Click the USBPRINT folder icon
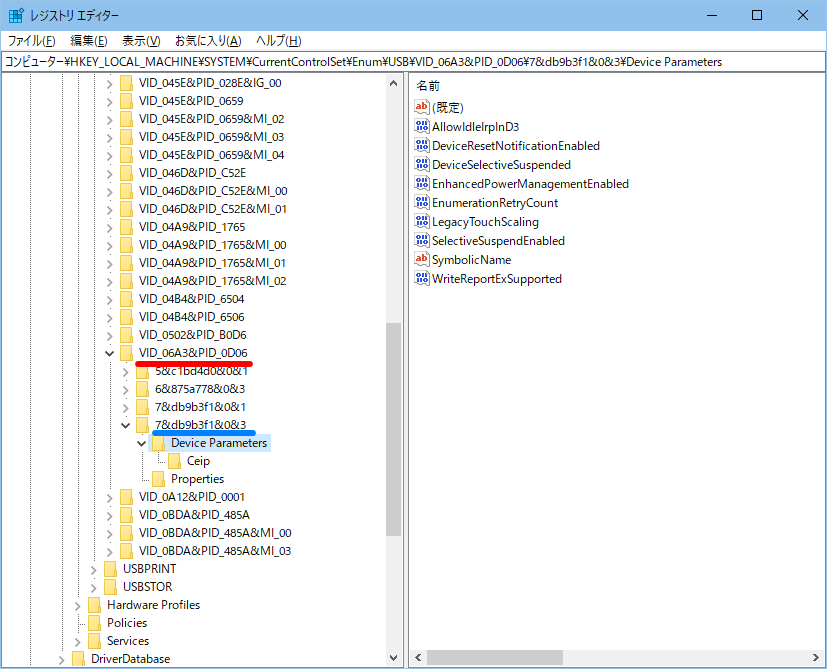 pyautogui.click(x=110, y=569)
